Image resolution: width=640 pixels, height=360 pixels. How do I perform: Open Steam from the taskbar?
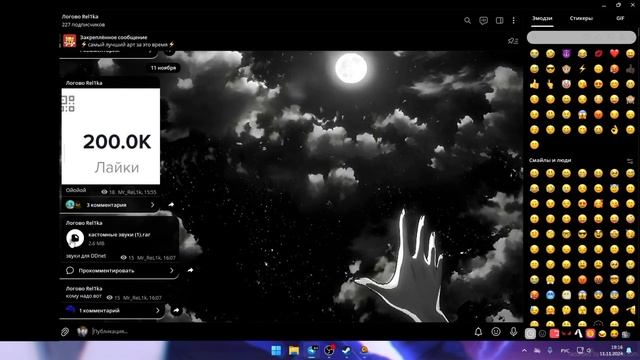[346, 351]
